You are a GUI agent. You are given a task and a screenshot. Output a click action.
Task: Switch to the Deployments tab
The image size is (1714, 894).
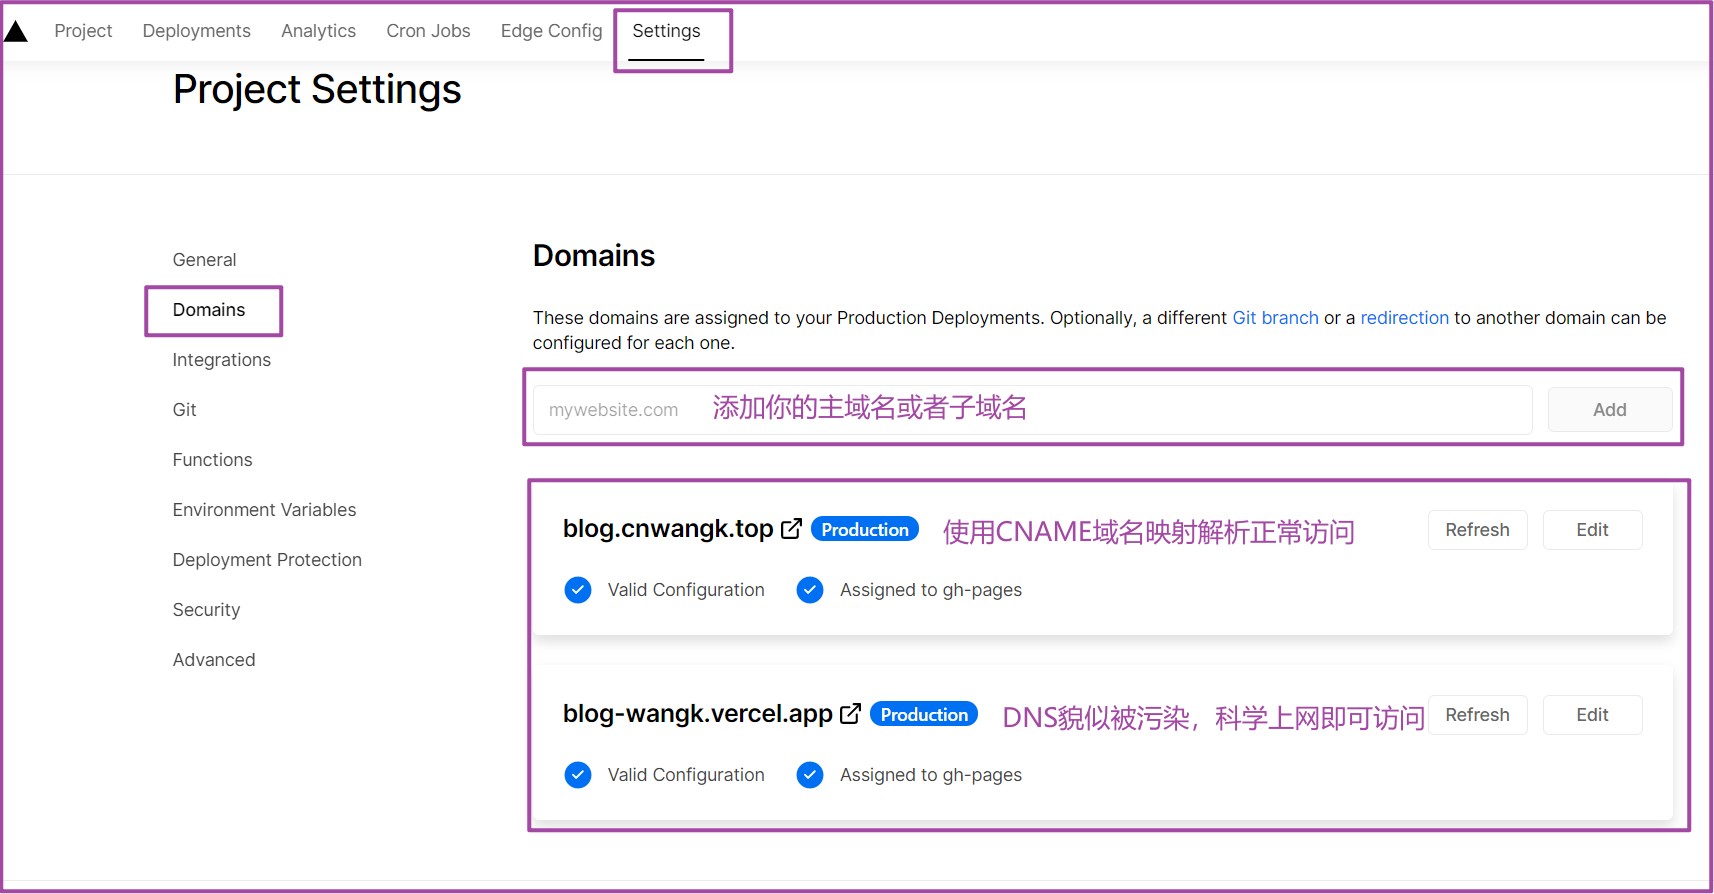click(x=196, y=31)
